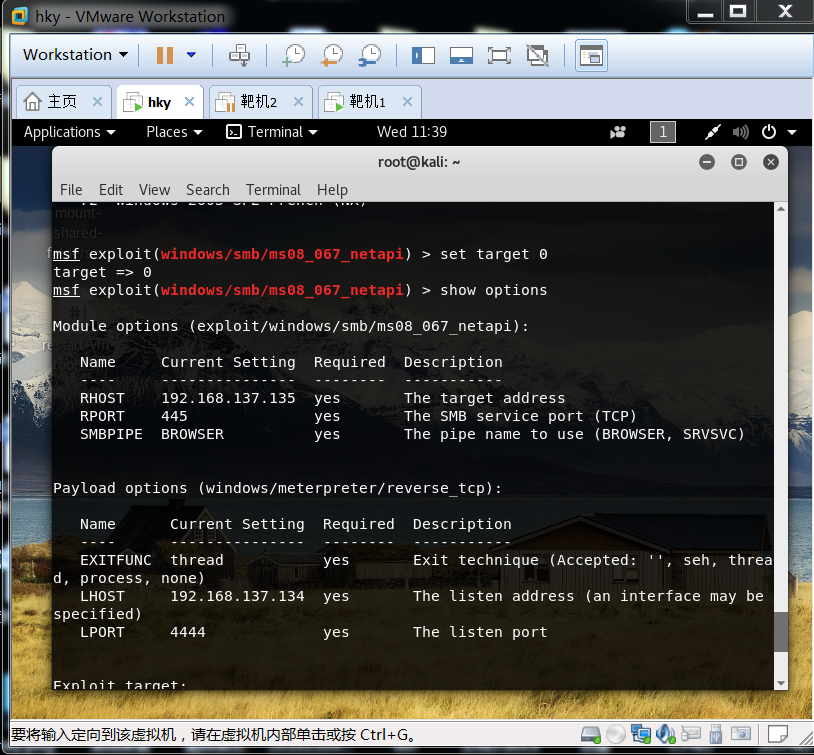Click the network adapter status icon
The height and width of the screenshot is (755, 814).
tap(641, 734)
